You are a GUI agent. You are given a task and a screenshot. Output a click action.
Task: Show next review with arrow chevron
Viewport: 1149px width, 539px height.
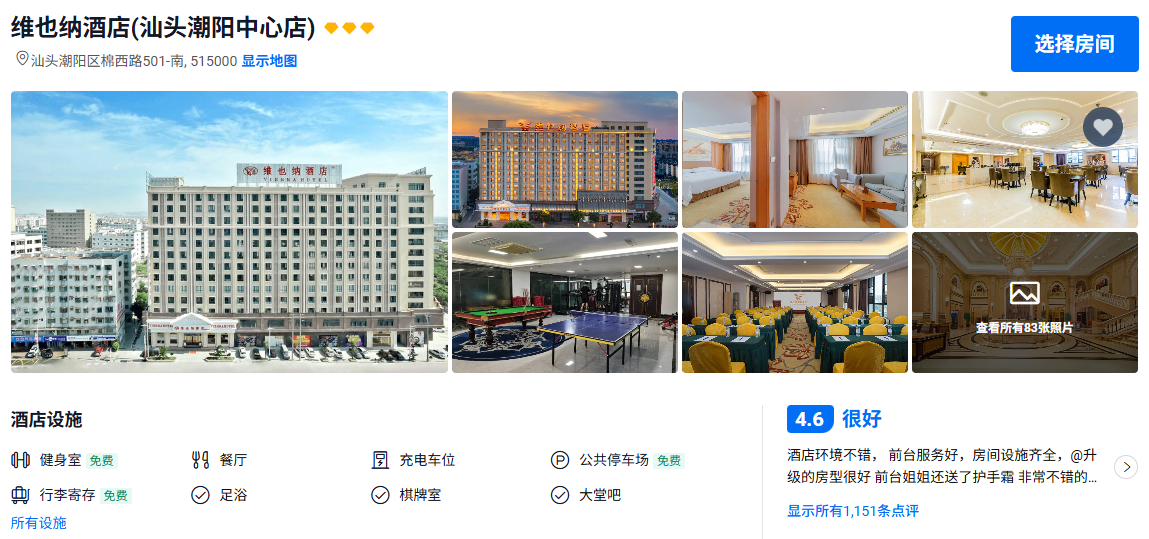click(1126, 466)
